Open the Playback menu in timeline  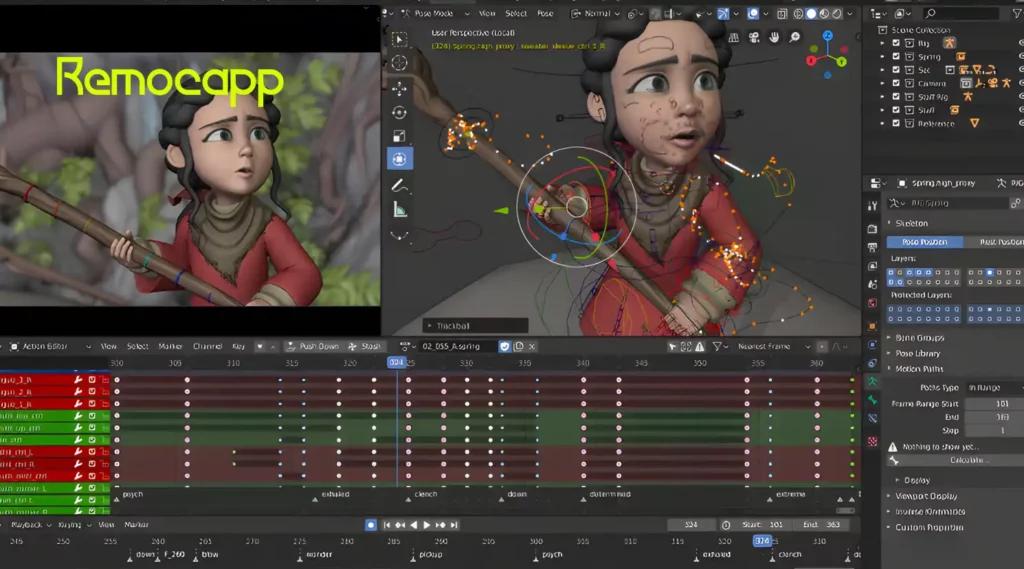click(30, 525)
